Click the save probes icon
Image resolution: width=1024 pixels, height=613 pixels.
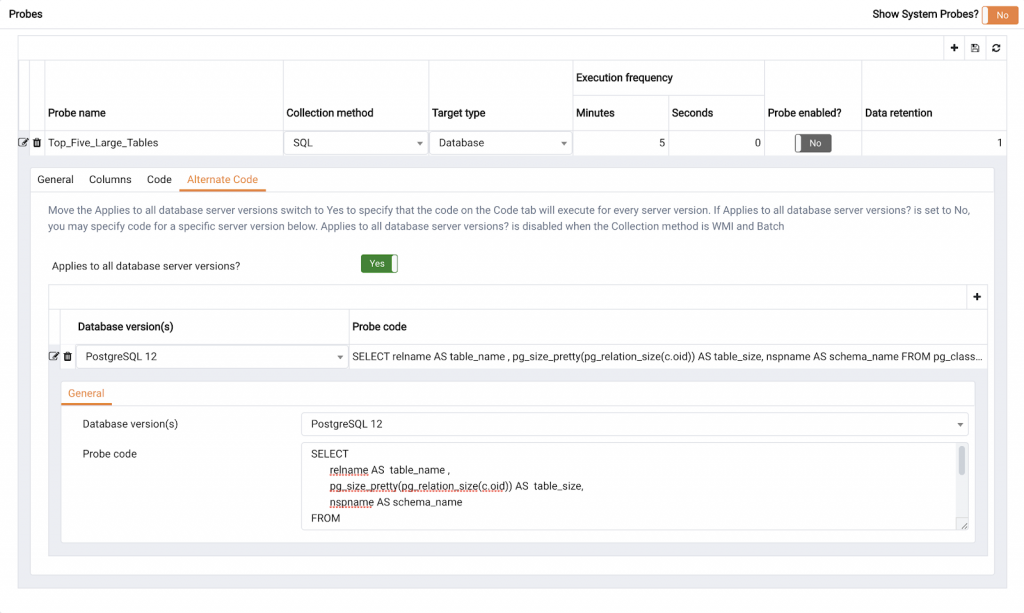click(975, 48)
